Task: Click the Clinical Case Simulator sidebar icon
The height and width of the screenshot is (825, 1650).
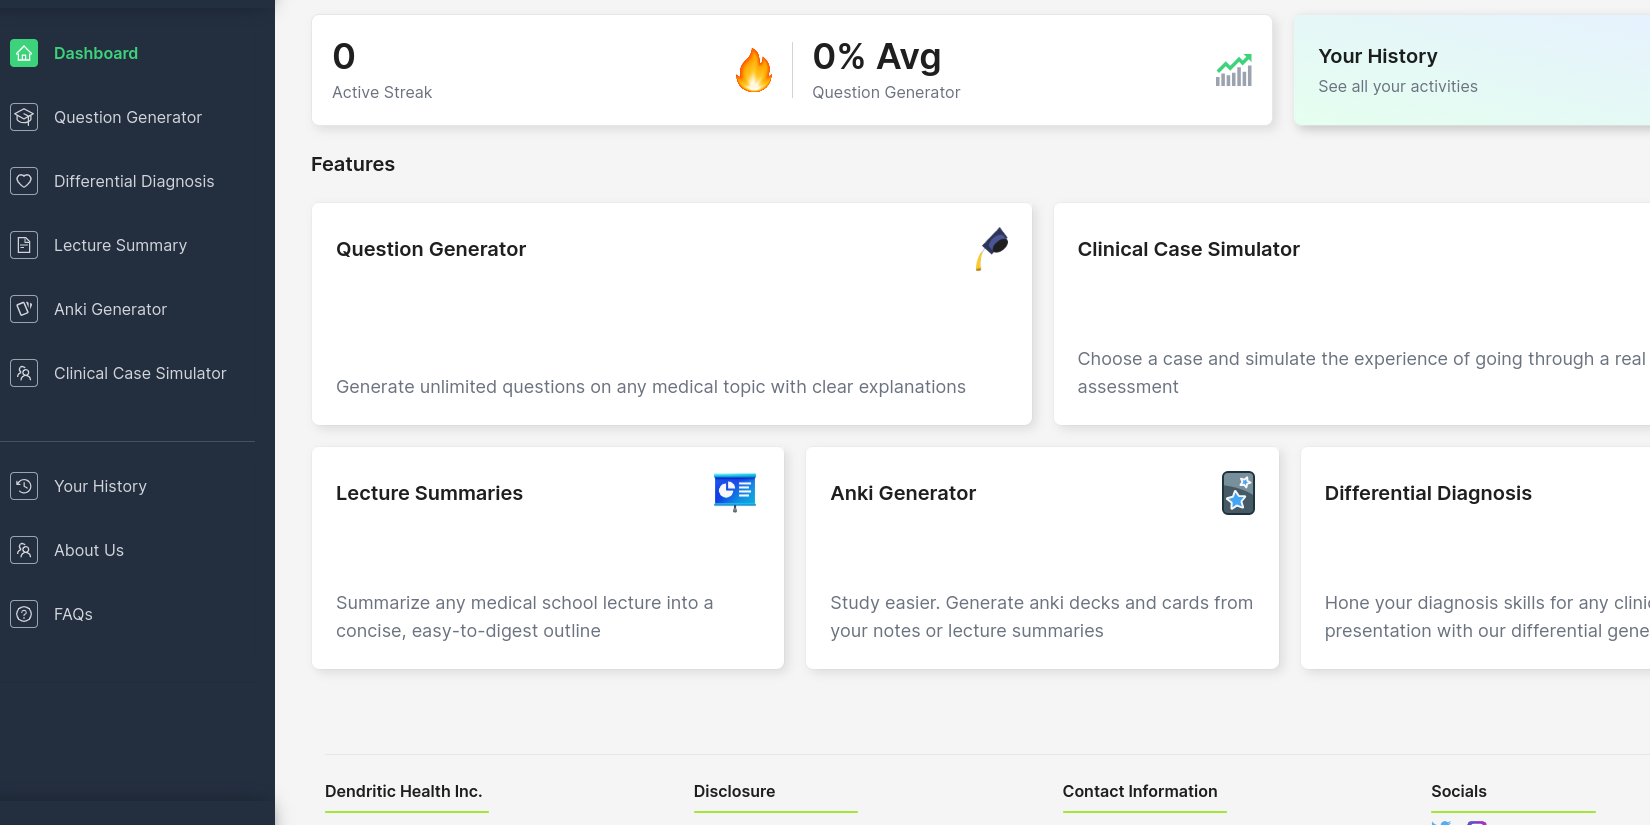Action: tap(24, 373)
